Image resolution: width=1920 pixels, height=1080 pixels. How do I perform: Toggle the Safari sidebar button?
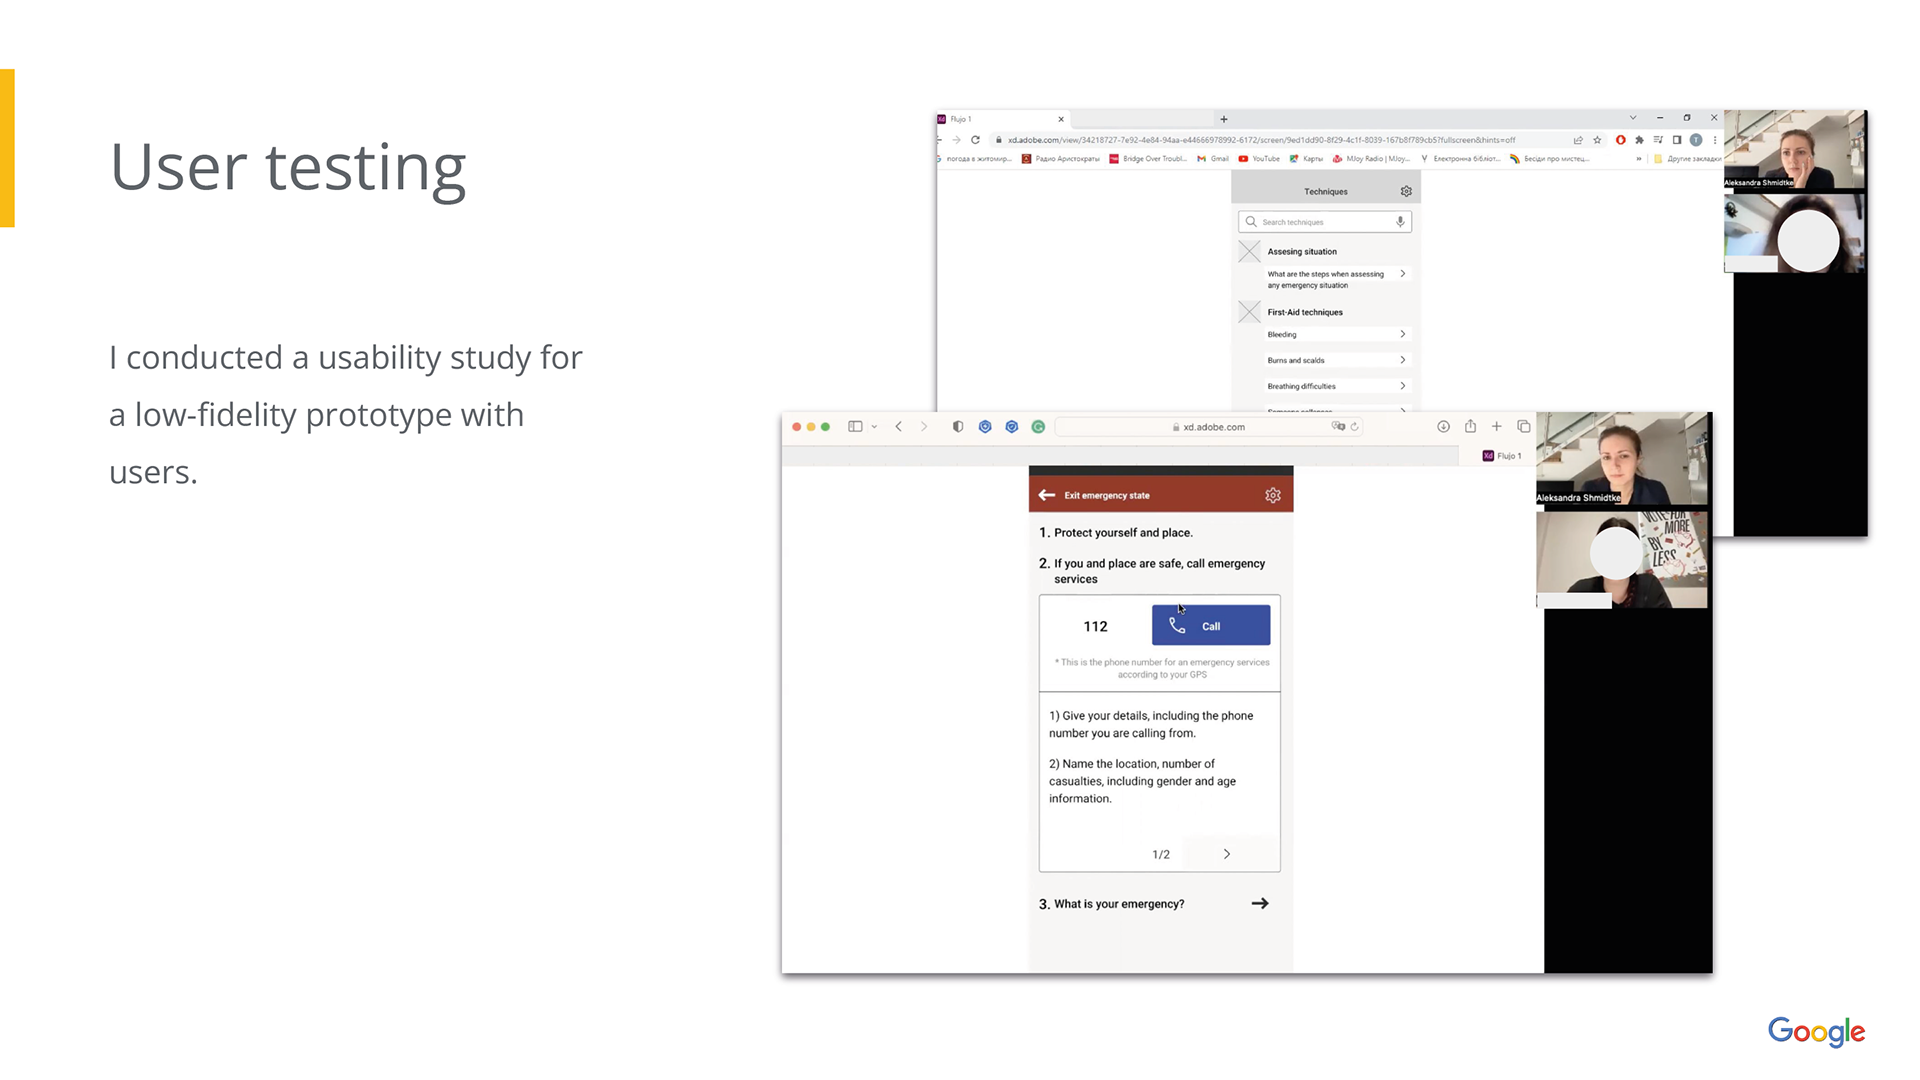(855, 427)
